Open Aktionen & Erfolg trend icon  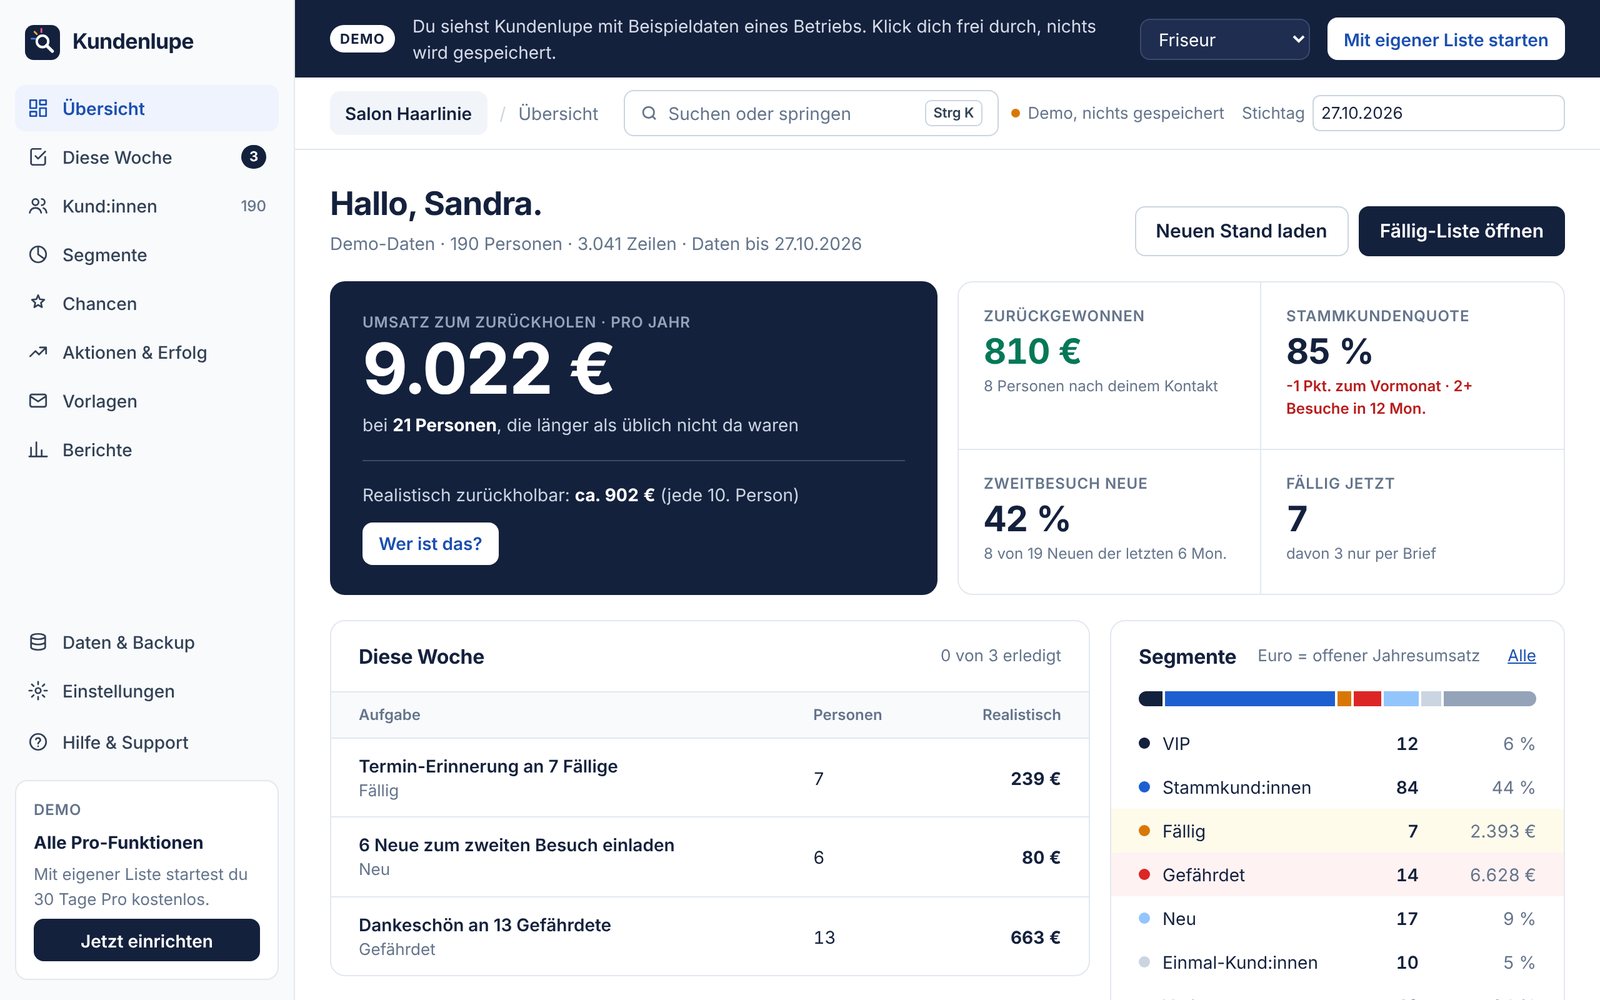[x=38, y=352]
